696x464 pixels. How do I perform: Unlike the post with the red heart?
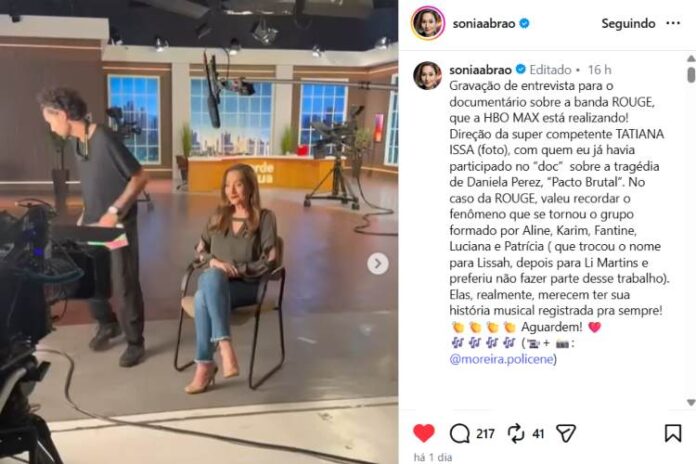[x=423, y=433]
